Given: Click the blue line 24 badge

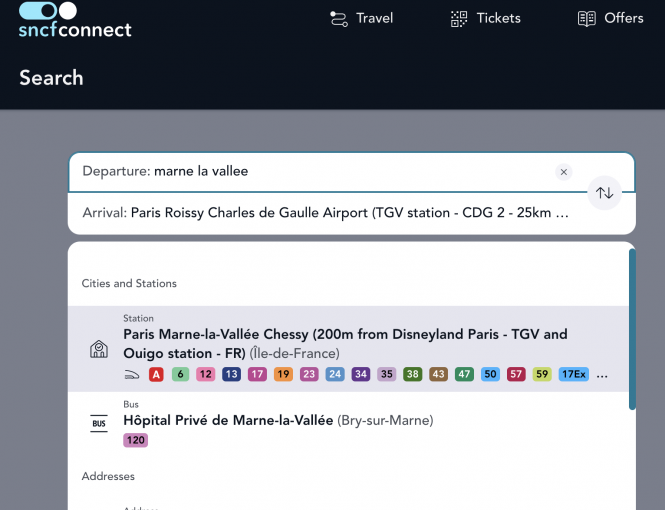Looking at the screenshot, I should [335, 374].
